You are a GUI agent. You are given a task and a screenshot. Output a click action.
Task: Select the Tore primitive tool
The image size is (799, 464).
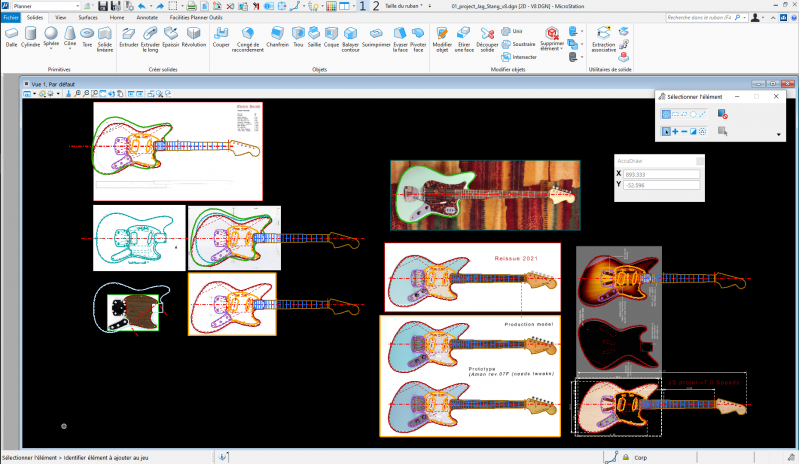coord(88,36)
